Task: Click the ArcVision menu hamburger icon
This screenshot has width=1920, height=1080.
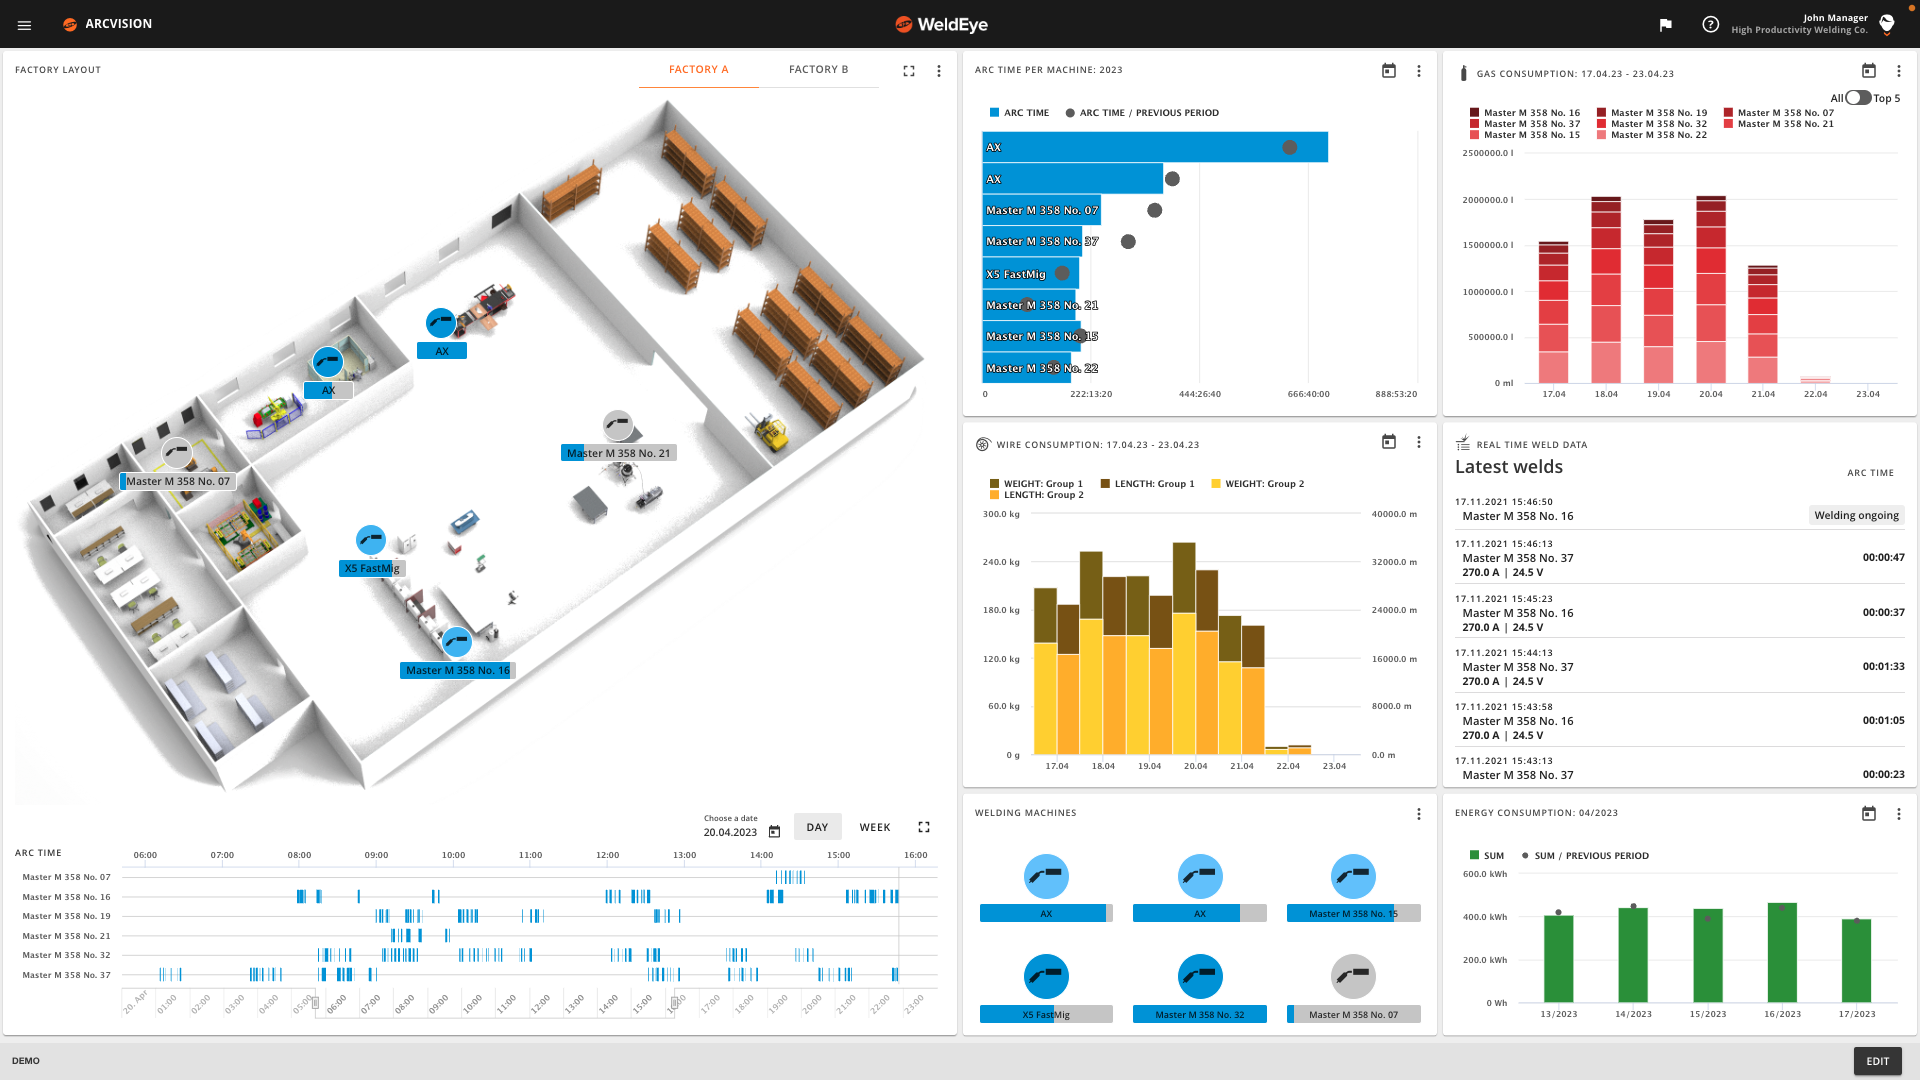Action: pyautogui.click(x=25, y=24)
